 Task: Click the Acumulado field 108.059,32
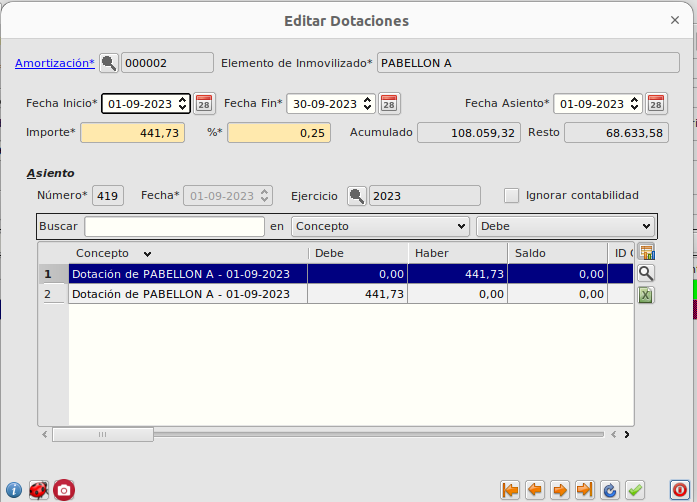pyautogui.click(x=469, y=133)
